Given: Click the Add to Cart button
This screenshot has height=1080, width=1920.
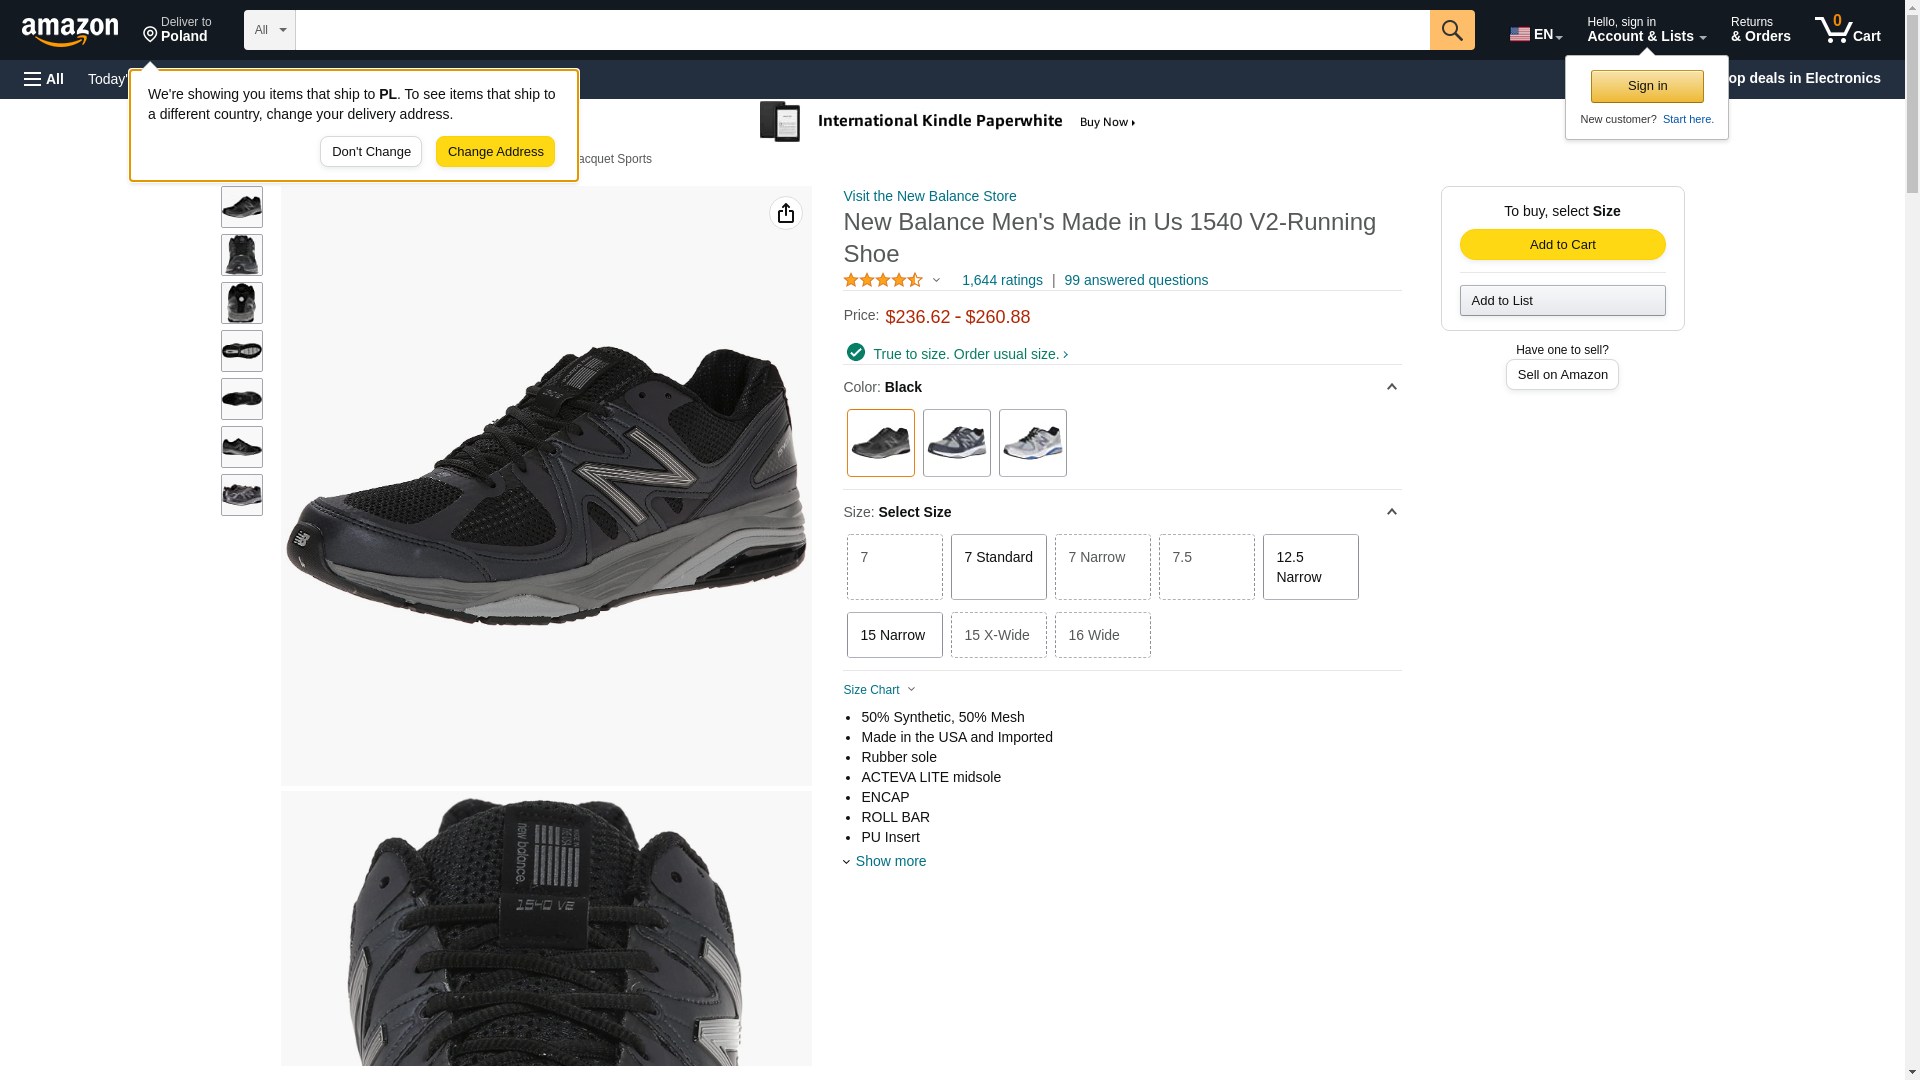Looking at the screenshot, I should point(1561,245).
